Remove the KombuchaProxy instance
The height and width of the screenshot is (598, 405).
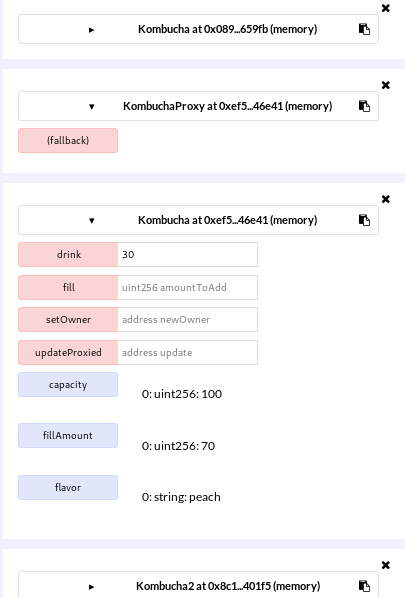coord(386,85)
